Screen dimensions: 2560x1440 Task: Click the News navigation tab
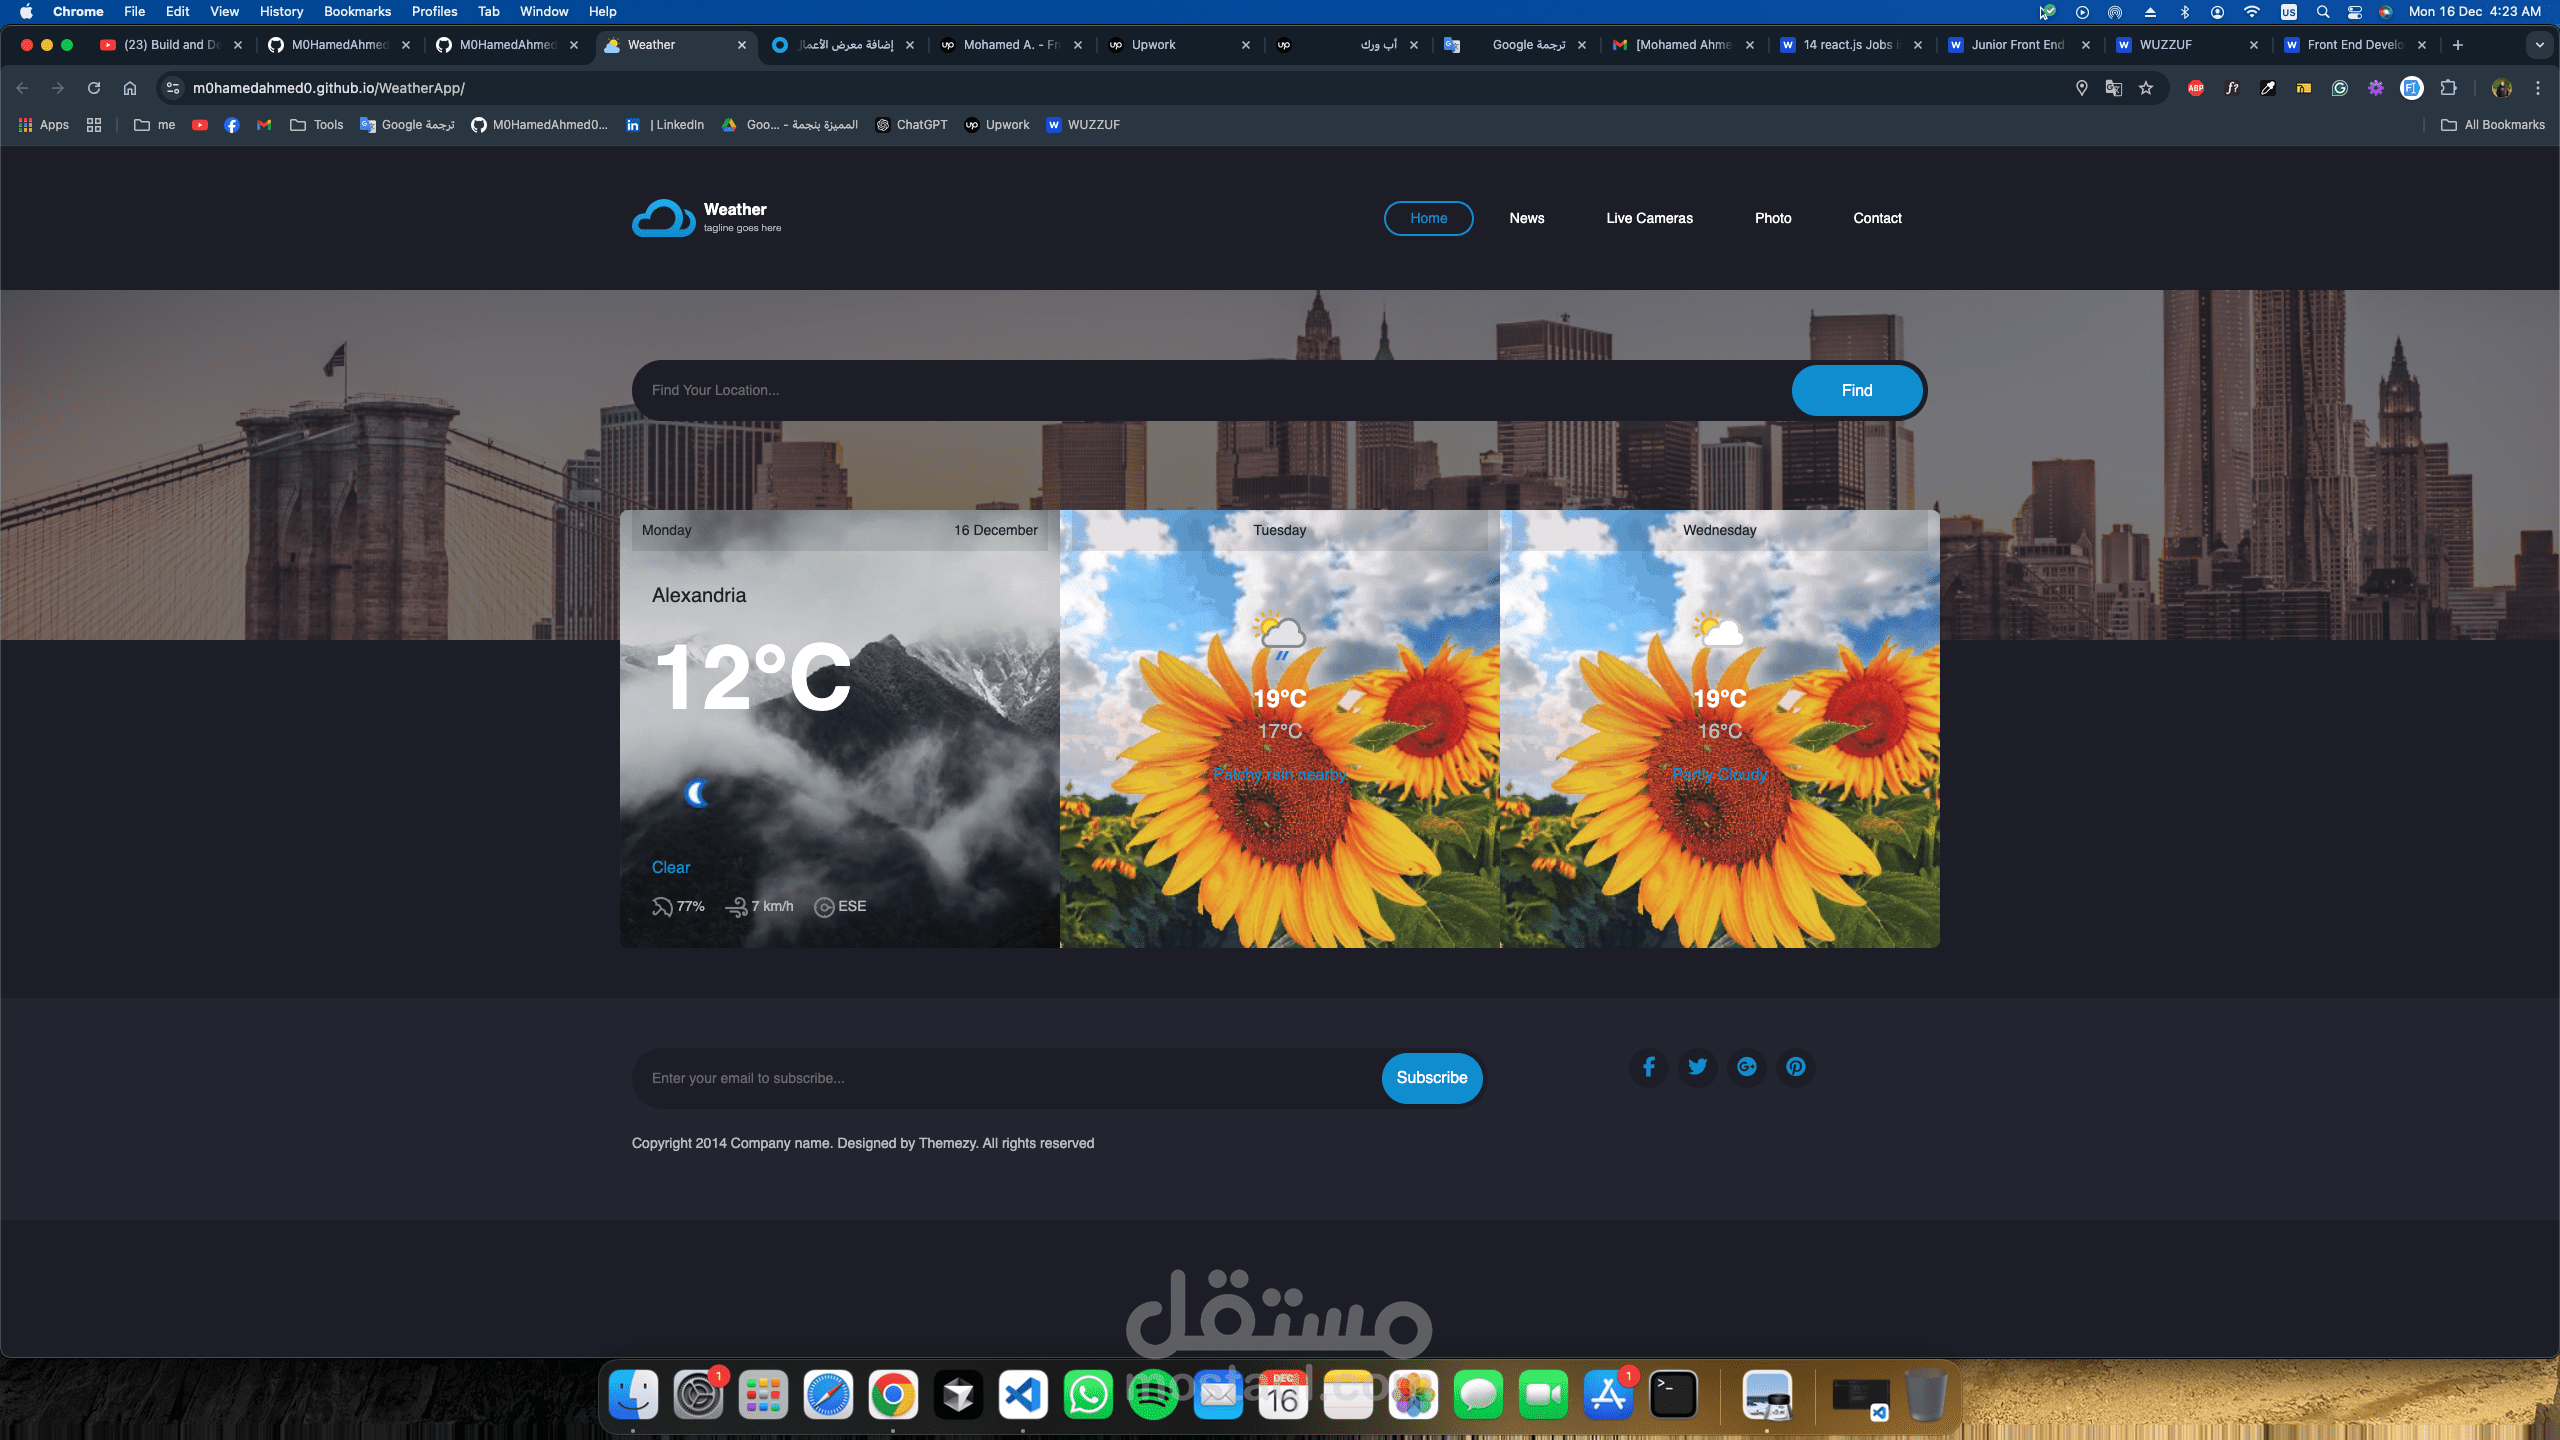coord(1526,218)
